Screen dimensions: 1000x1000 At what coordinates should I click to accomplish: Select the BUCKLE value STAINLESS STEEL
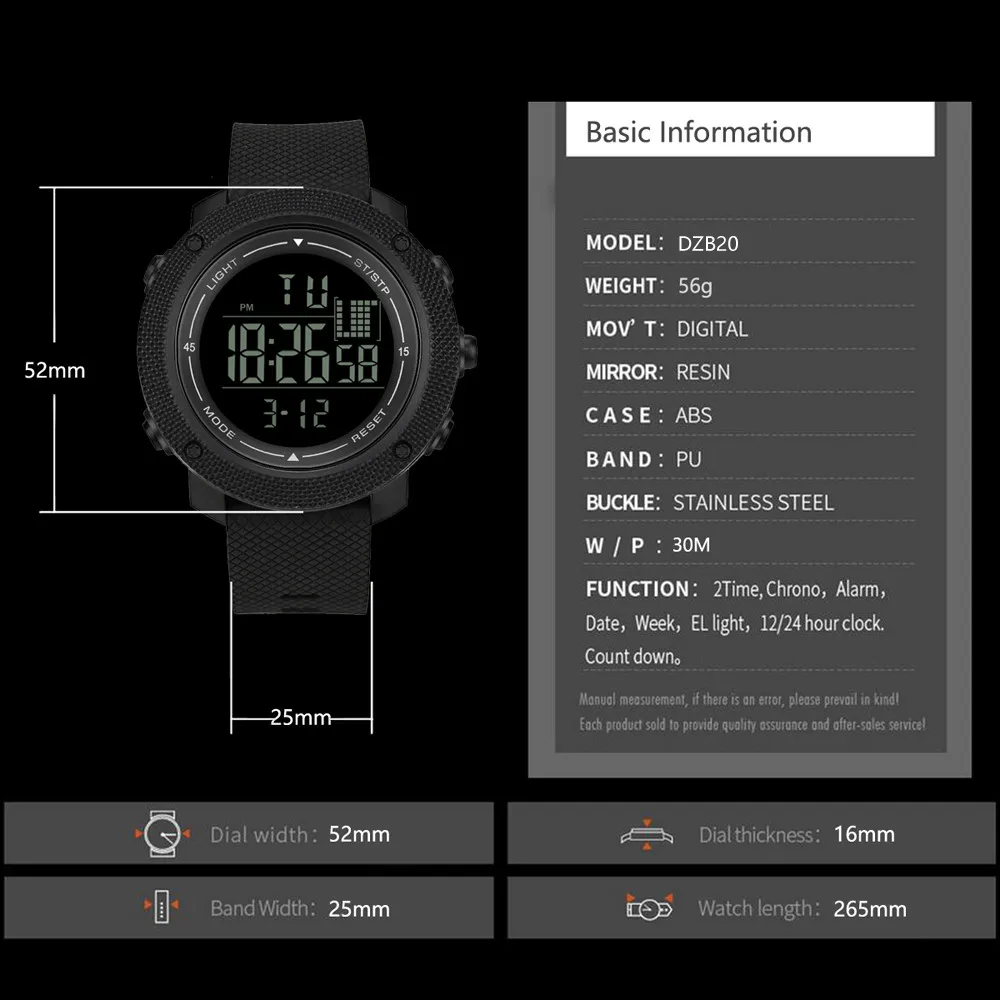tap(753, 503)
